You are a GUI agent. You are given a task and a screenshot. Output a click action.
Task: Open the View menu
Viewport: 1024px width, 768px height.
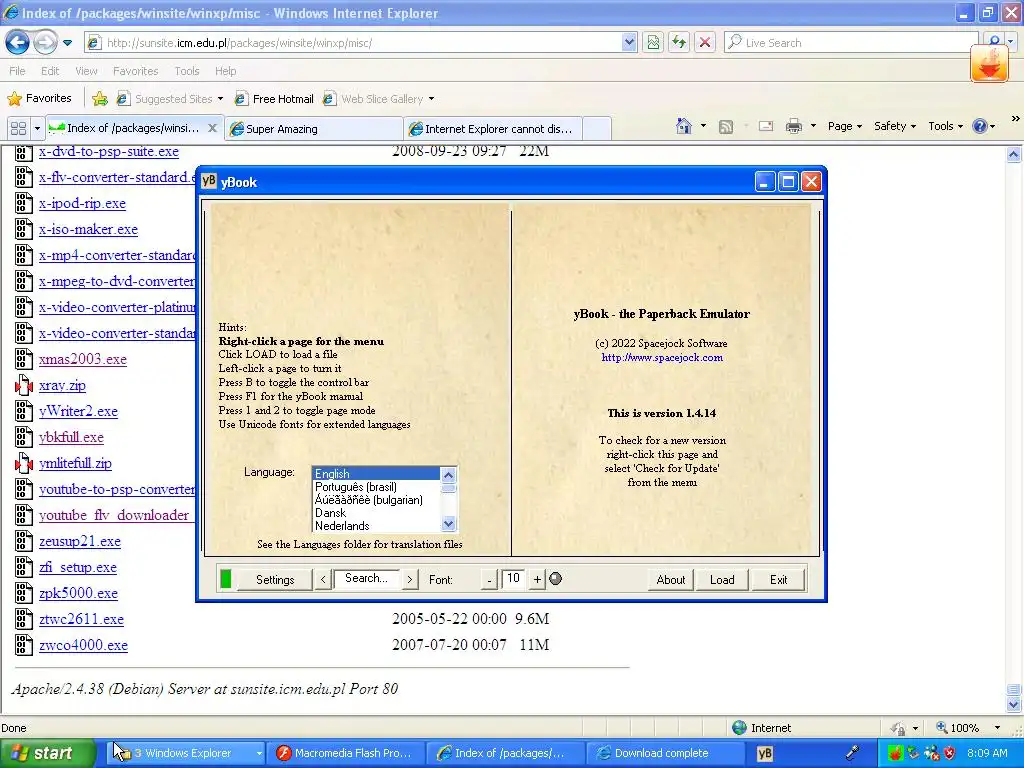tap(86, 71)
